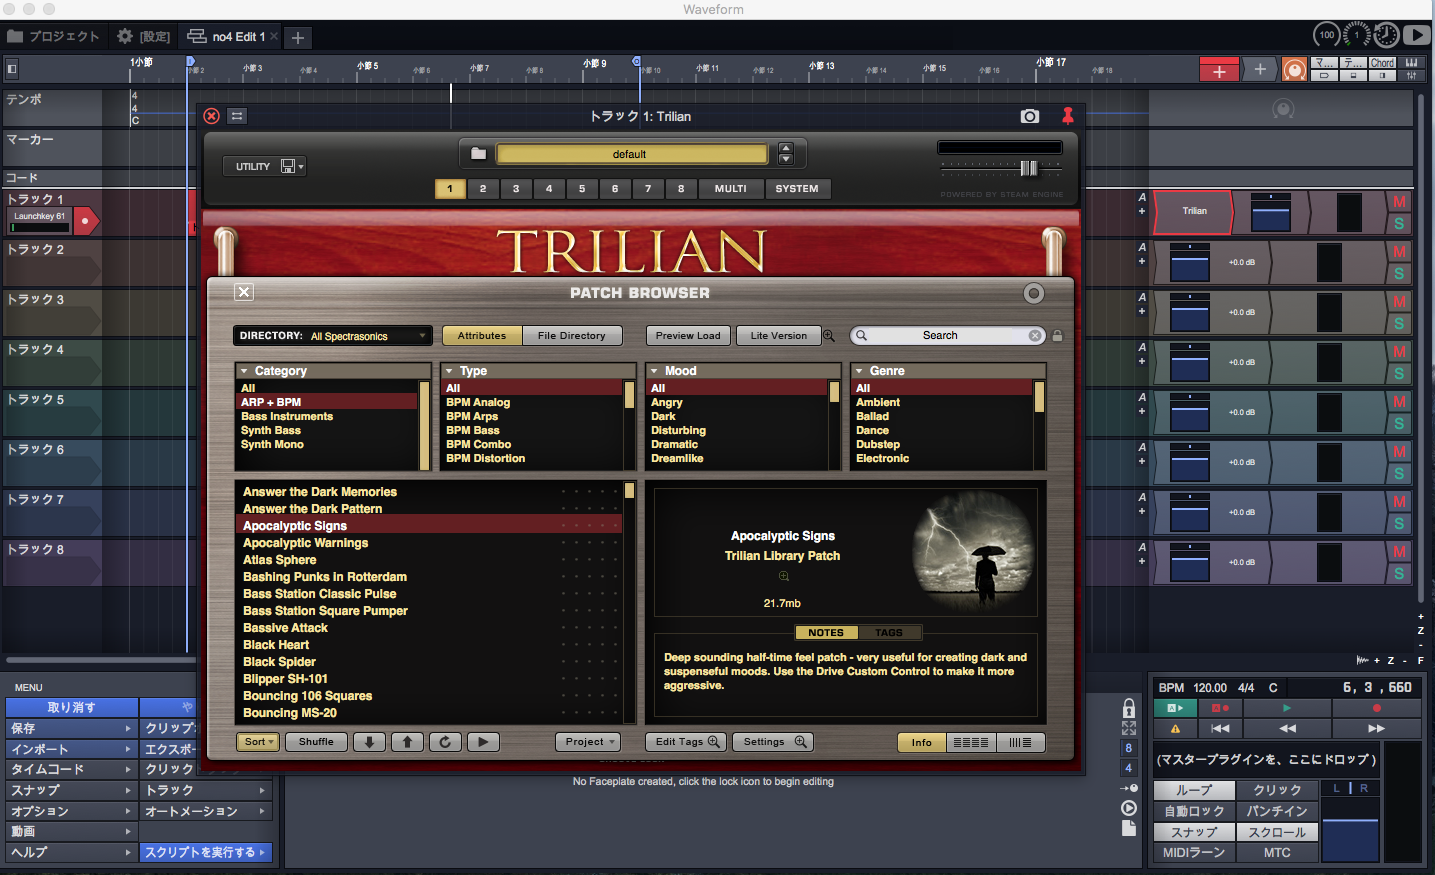Open Edit Tags with zoom icon
The height and width of the screenshot is (875, 1435).
(x=685, y=742)
